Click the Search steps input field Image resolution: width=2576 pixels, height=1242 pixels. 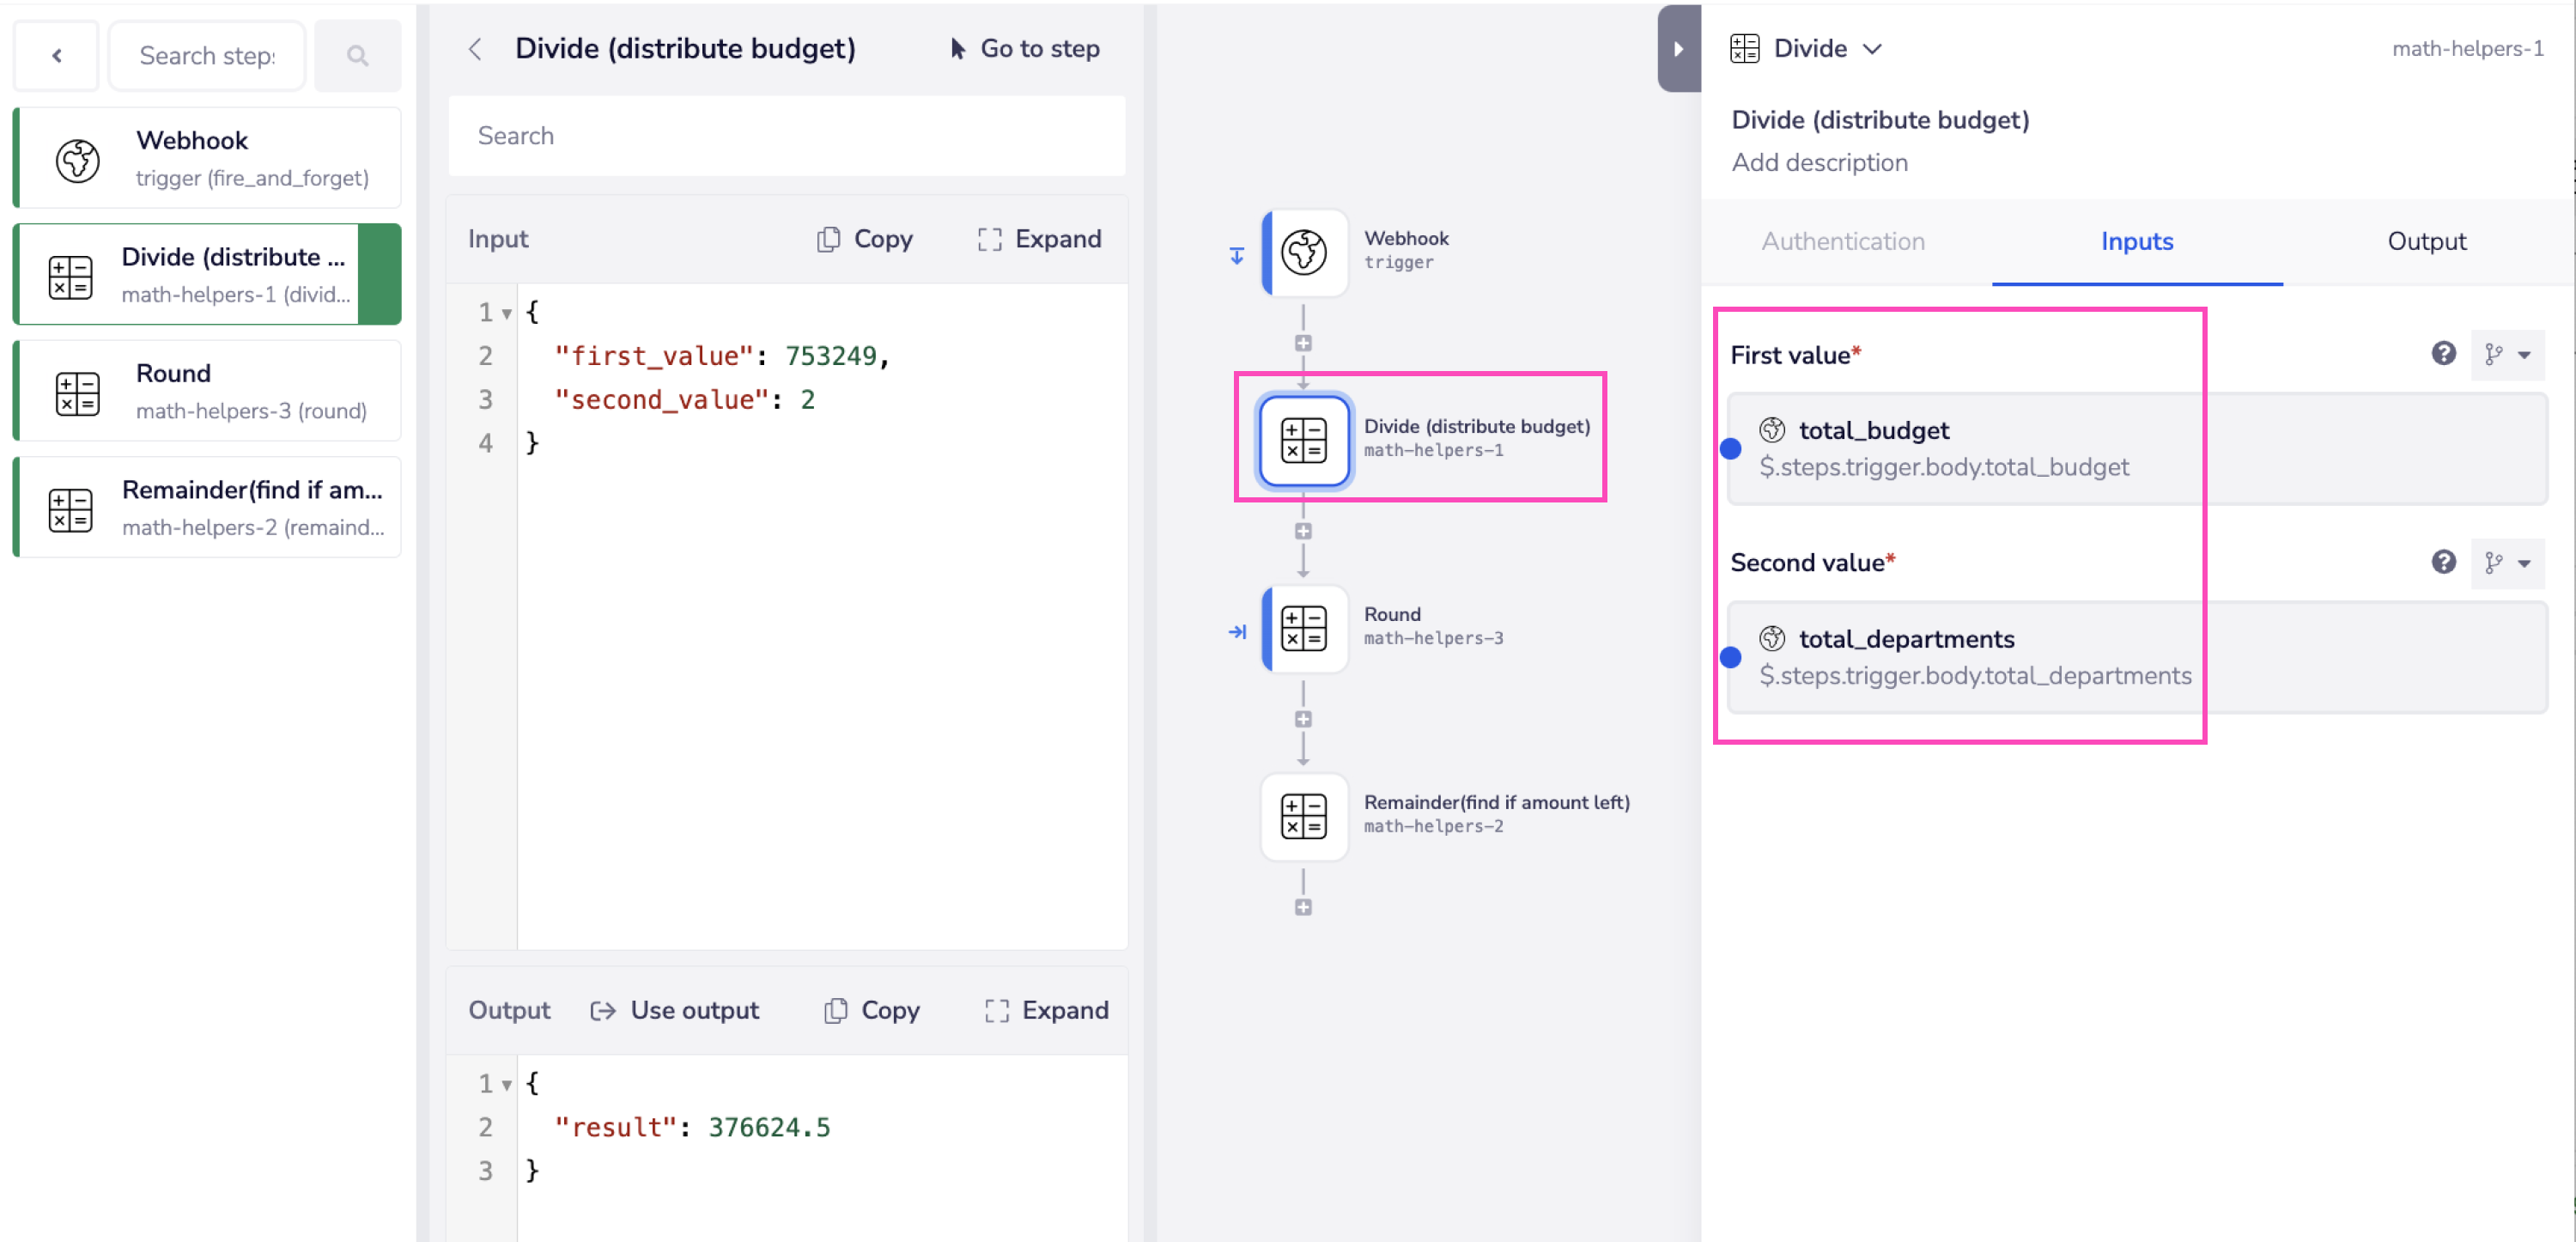tap(207, 56)
